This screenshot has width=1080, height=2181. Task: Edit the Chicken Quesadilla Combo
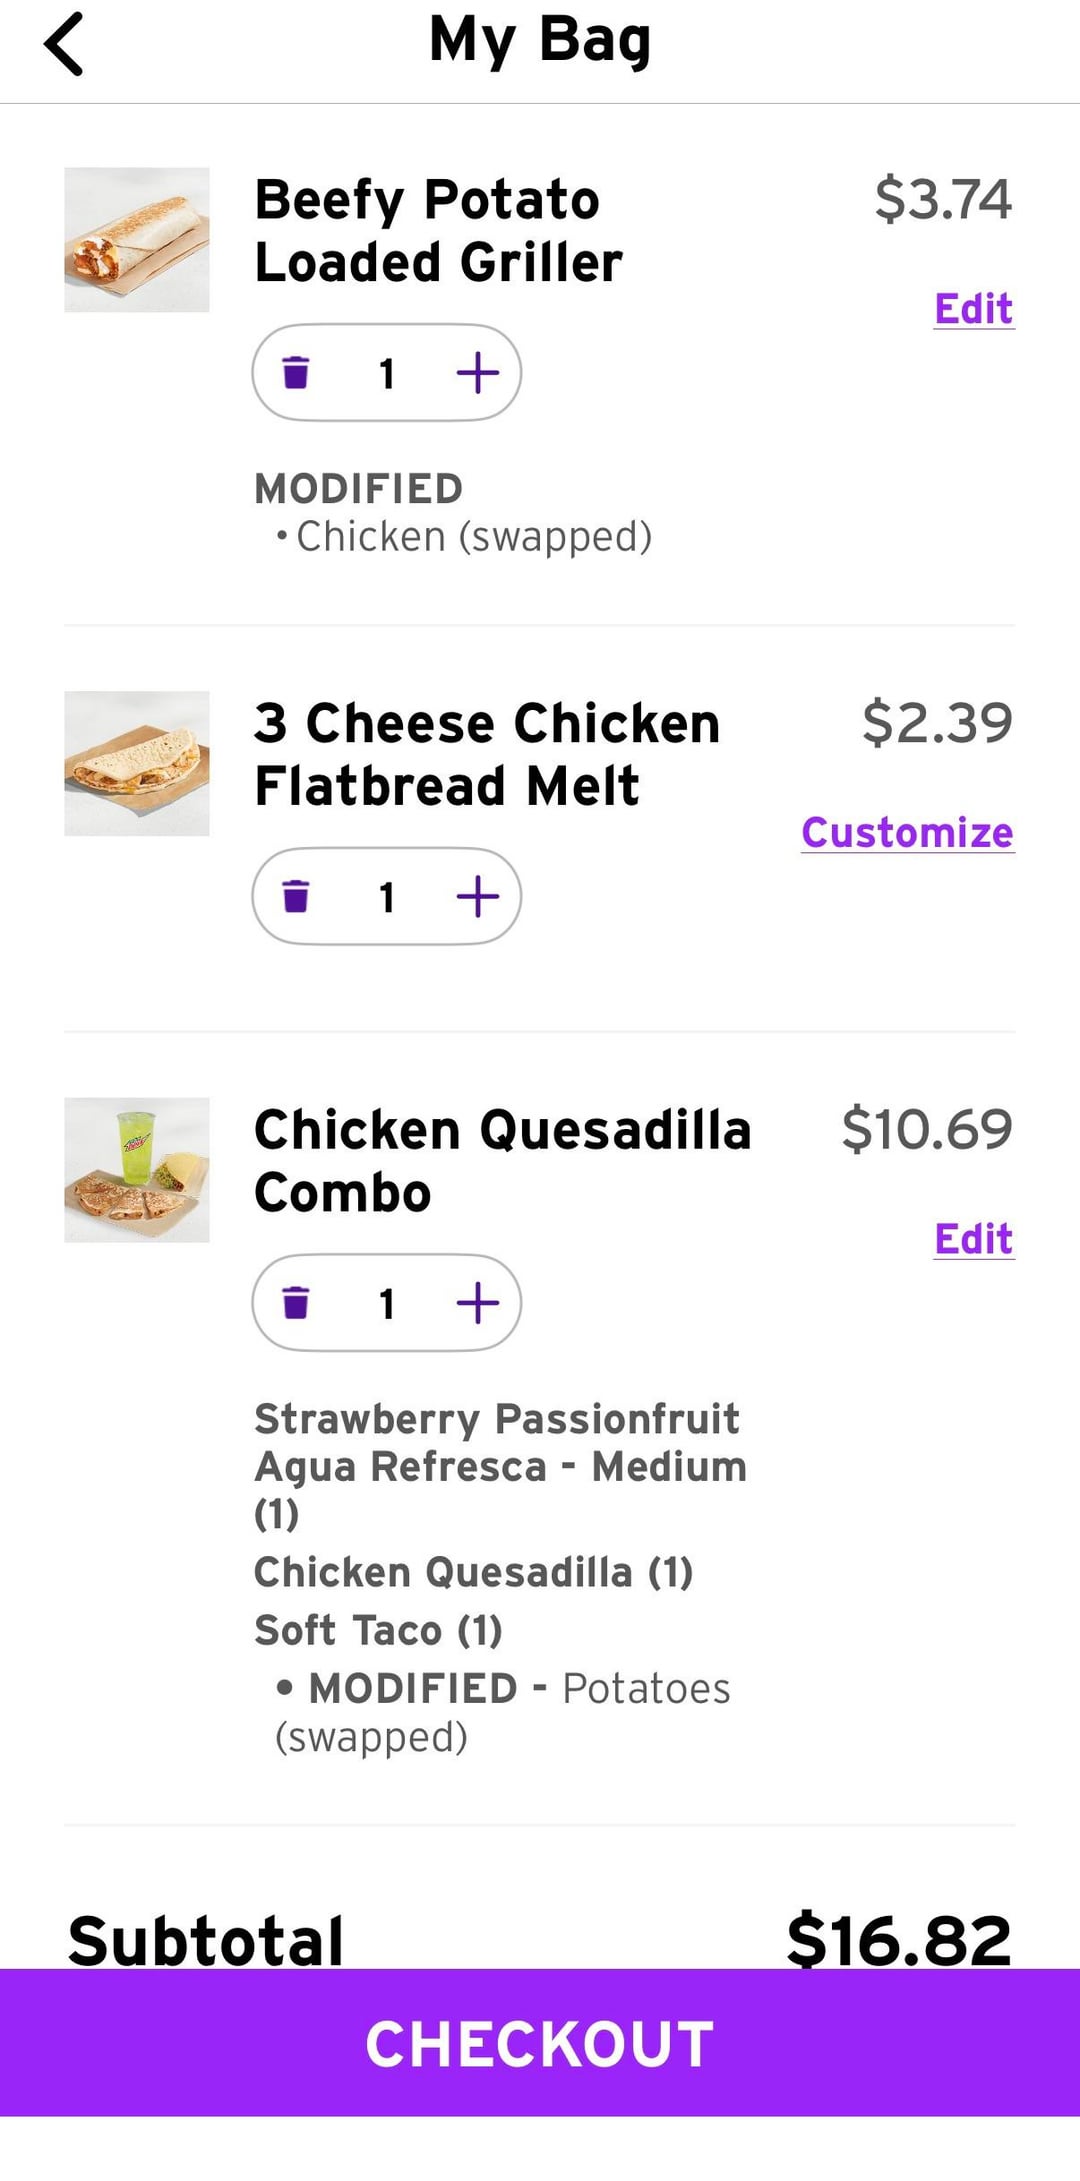[x=973, y=1239]
